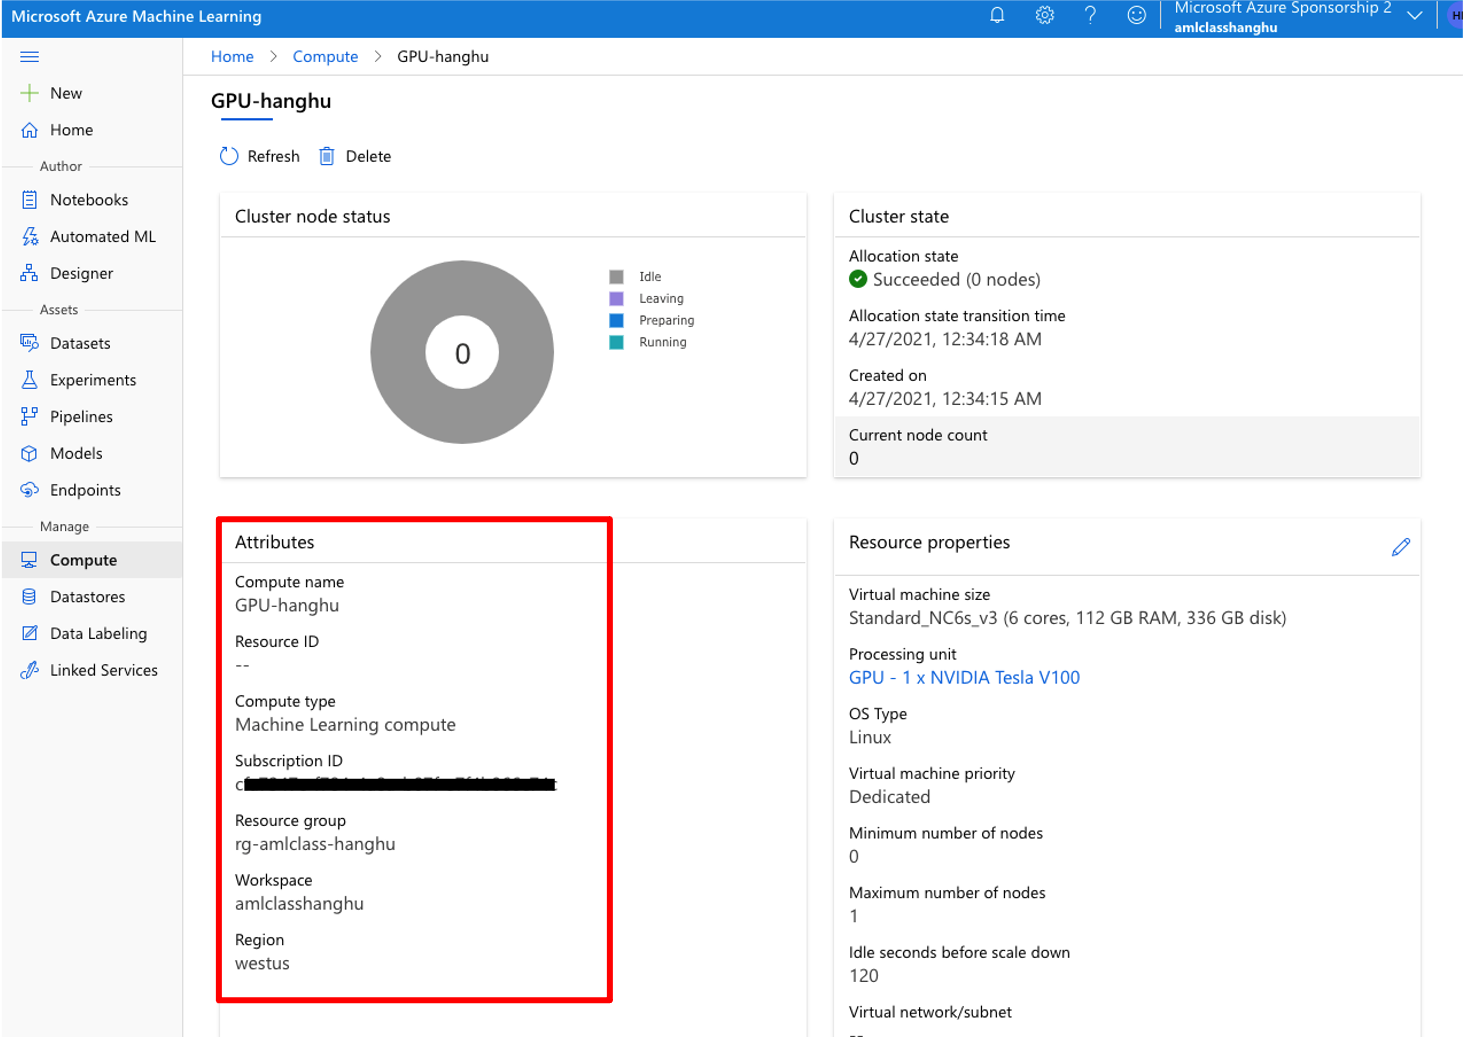Viewport: 1464px width, 1037px height.
Task: Click the 4/27/2021, 12:34:15 AM created timestamp
Action: point(945,399)
